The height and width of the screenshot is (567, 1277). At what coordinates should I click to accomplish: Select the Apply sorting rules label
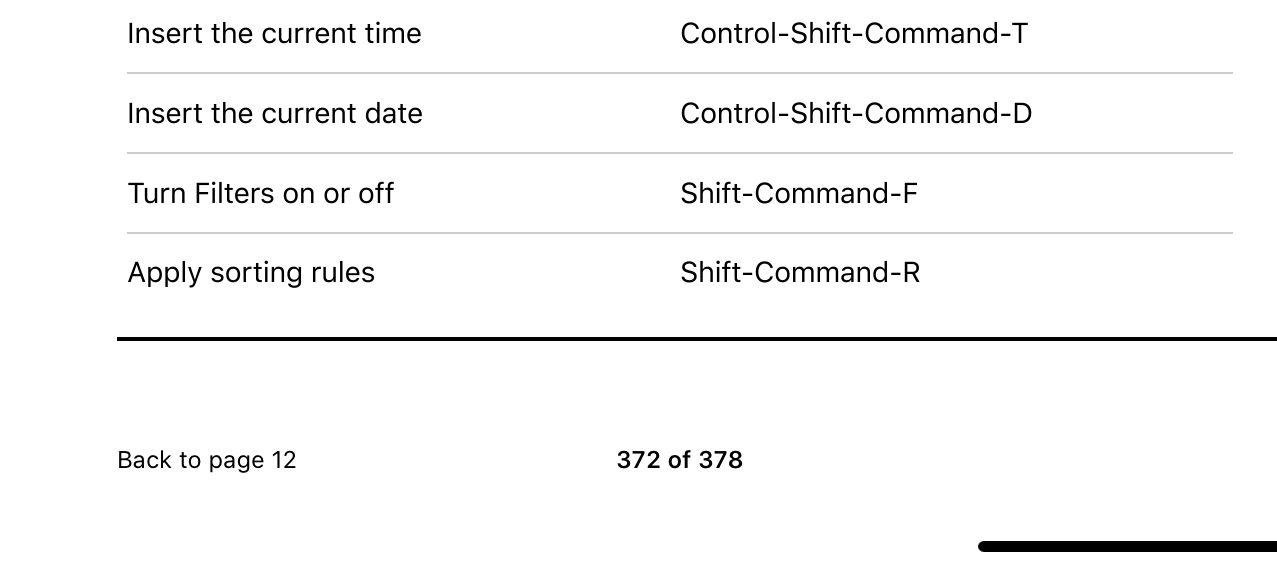coord(251,273)
